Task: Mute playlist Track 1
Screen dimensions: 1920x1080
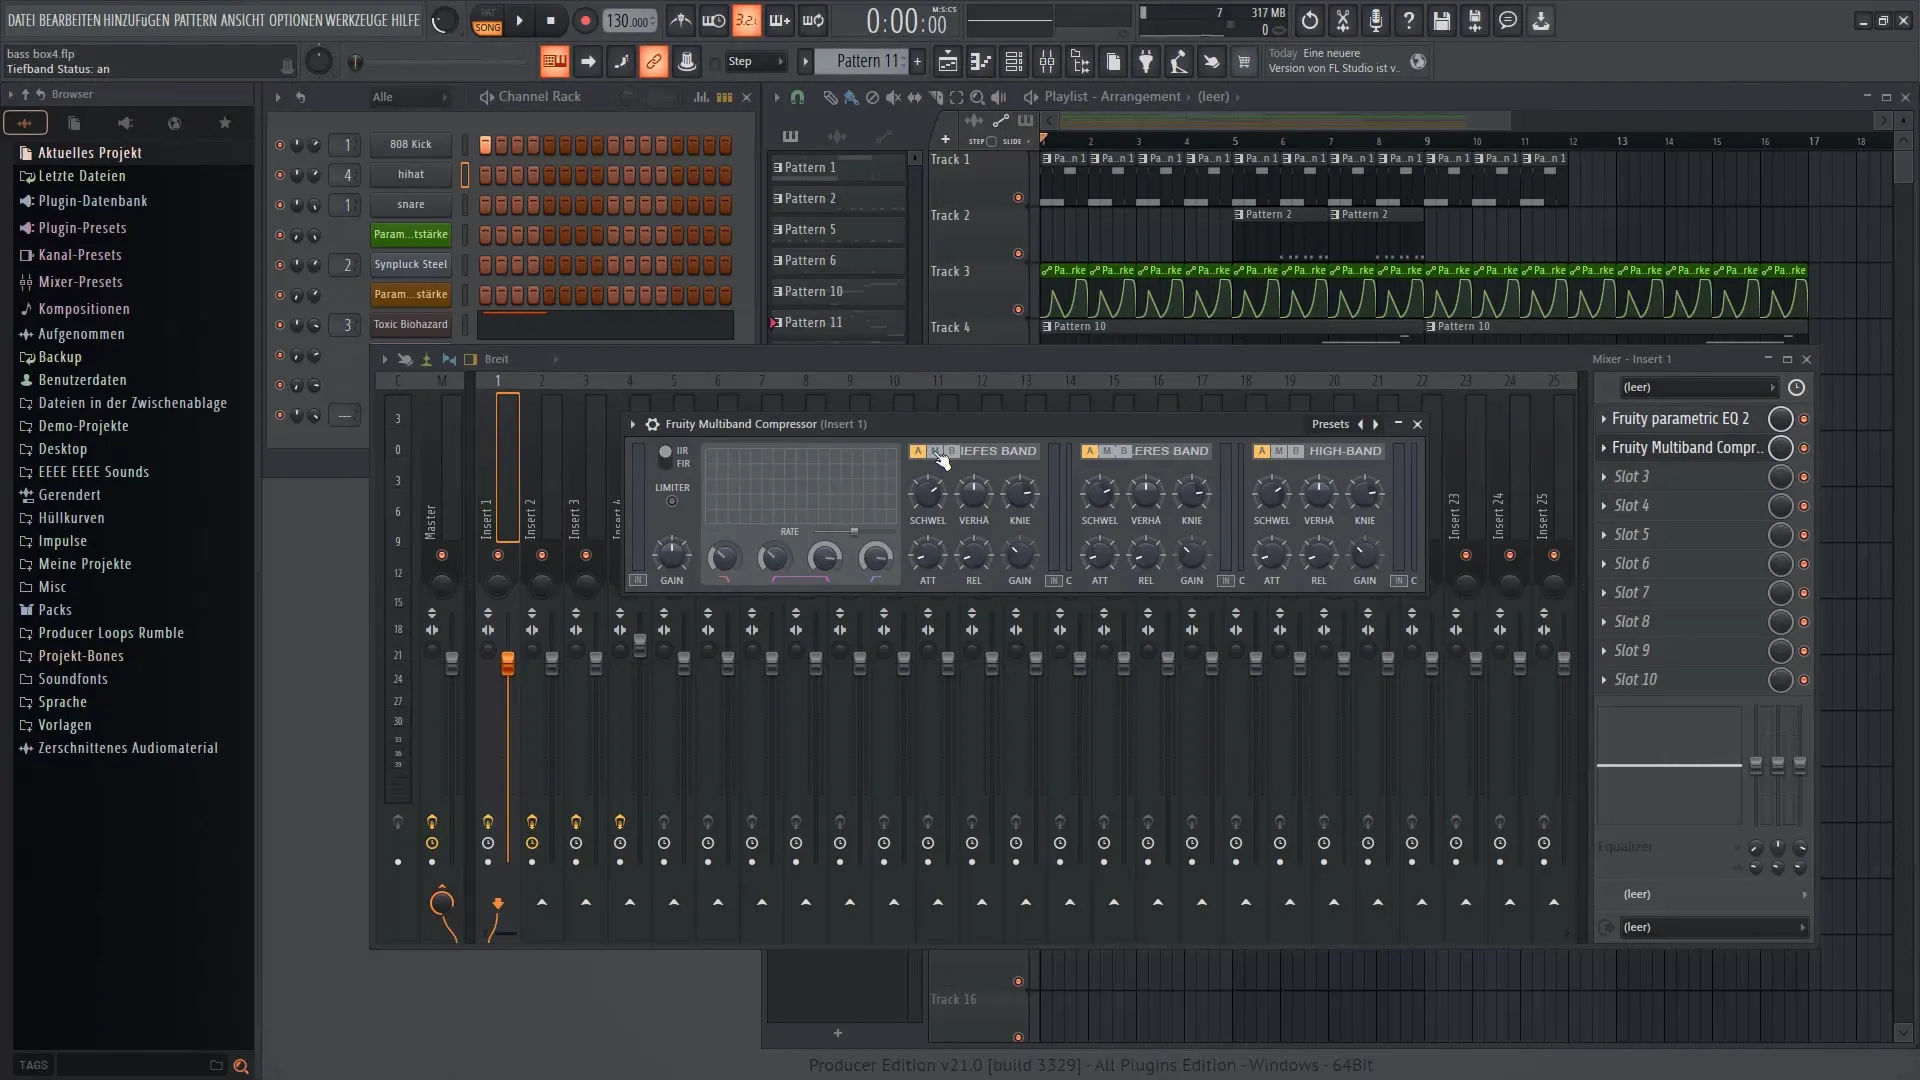Action: [x=1018, y=198]
